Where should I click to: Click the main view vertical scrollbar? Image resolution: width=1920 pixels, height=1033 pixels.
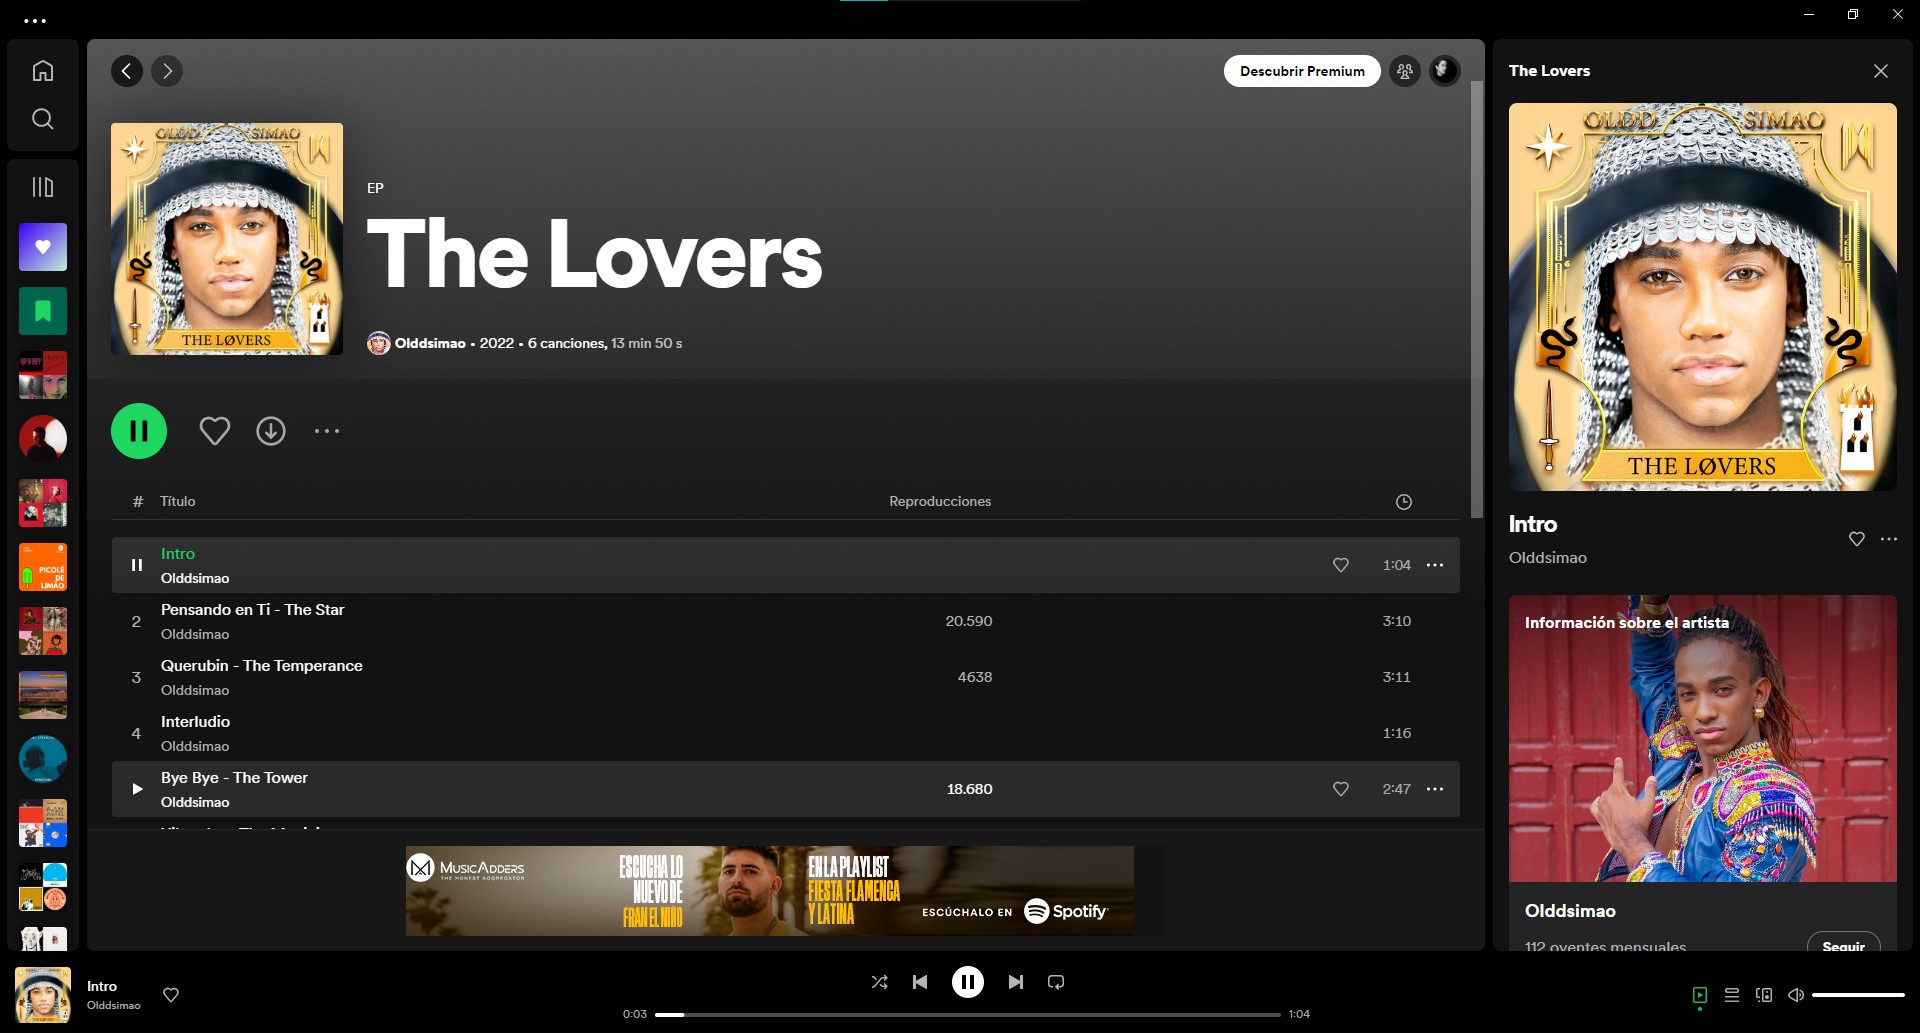coord(1476,300)
